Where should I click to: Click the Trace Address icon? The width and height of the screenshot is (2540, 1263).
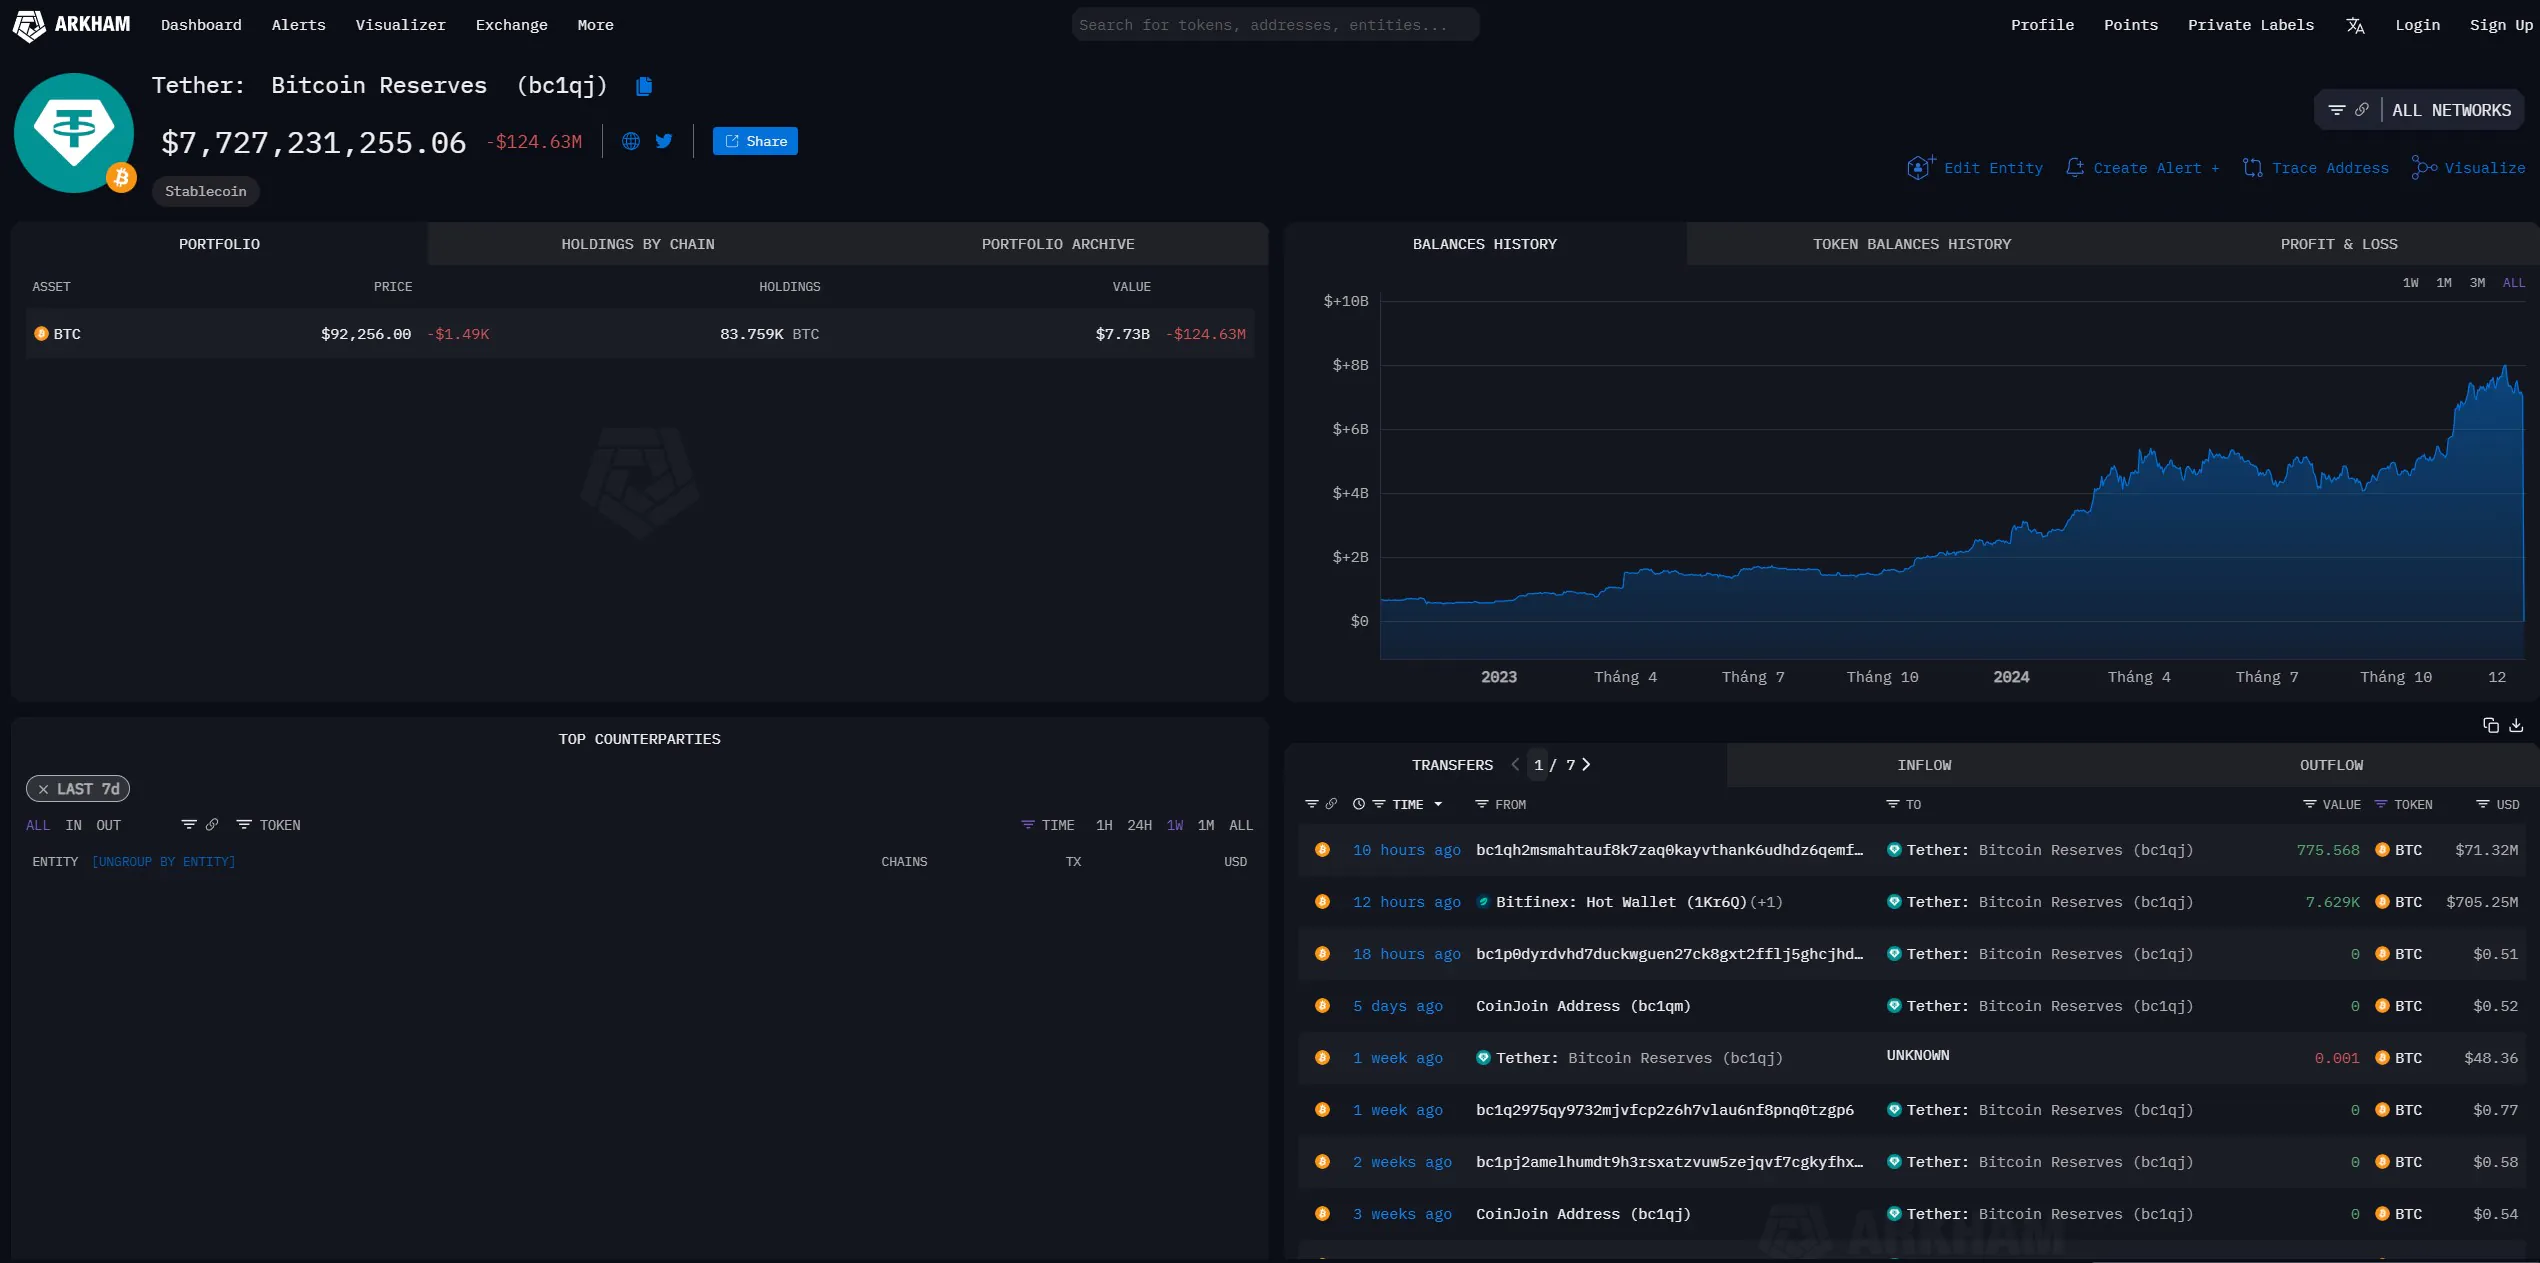pos(2252,168)
